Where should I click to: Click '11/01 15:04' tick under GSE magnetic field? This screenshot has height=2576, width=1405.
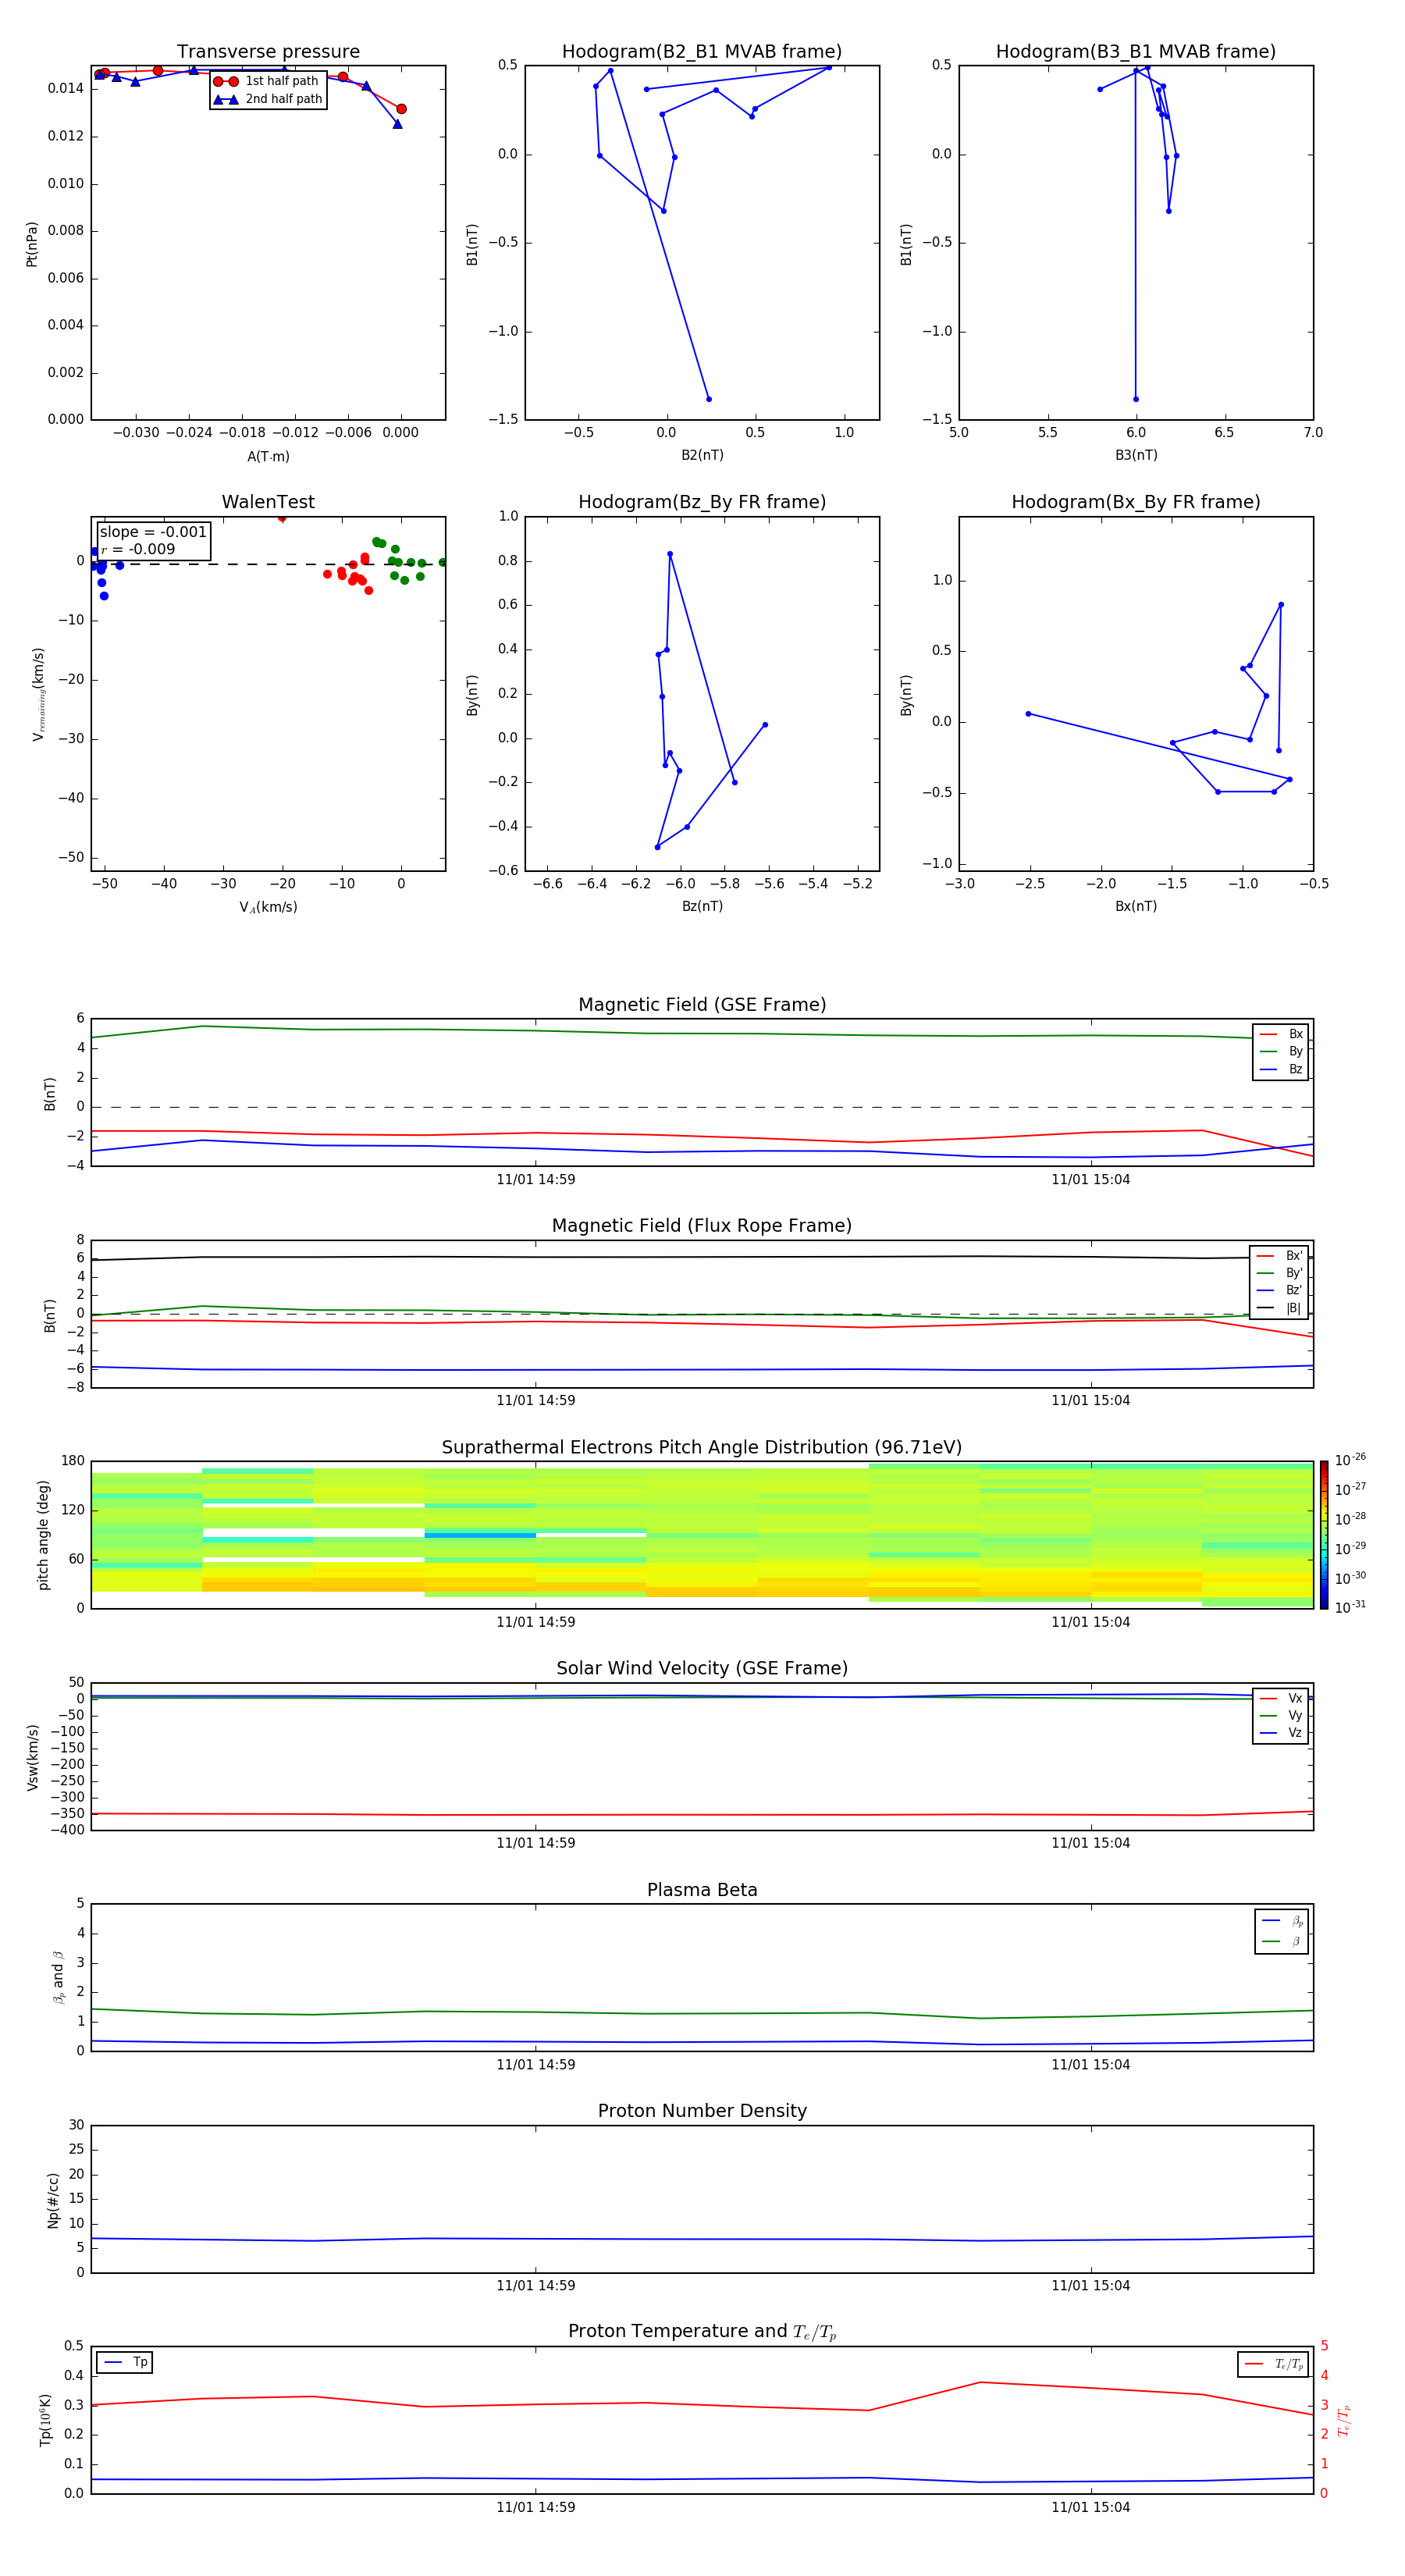[x=1091, y=1180]
